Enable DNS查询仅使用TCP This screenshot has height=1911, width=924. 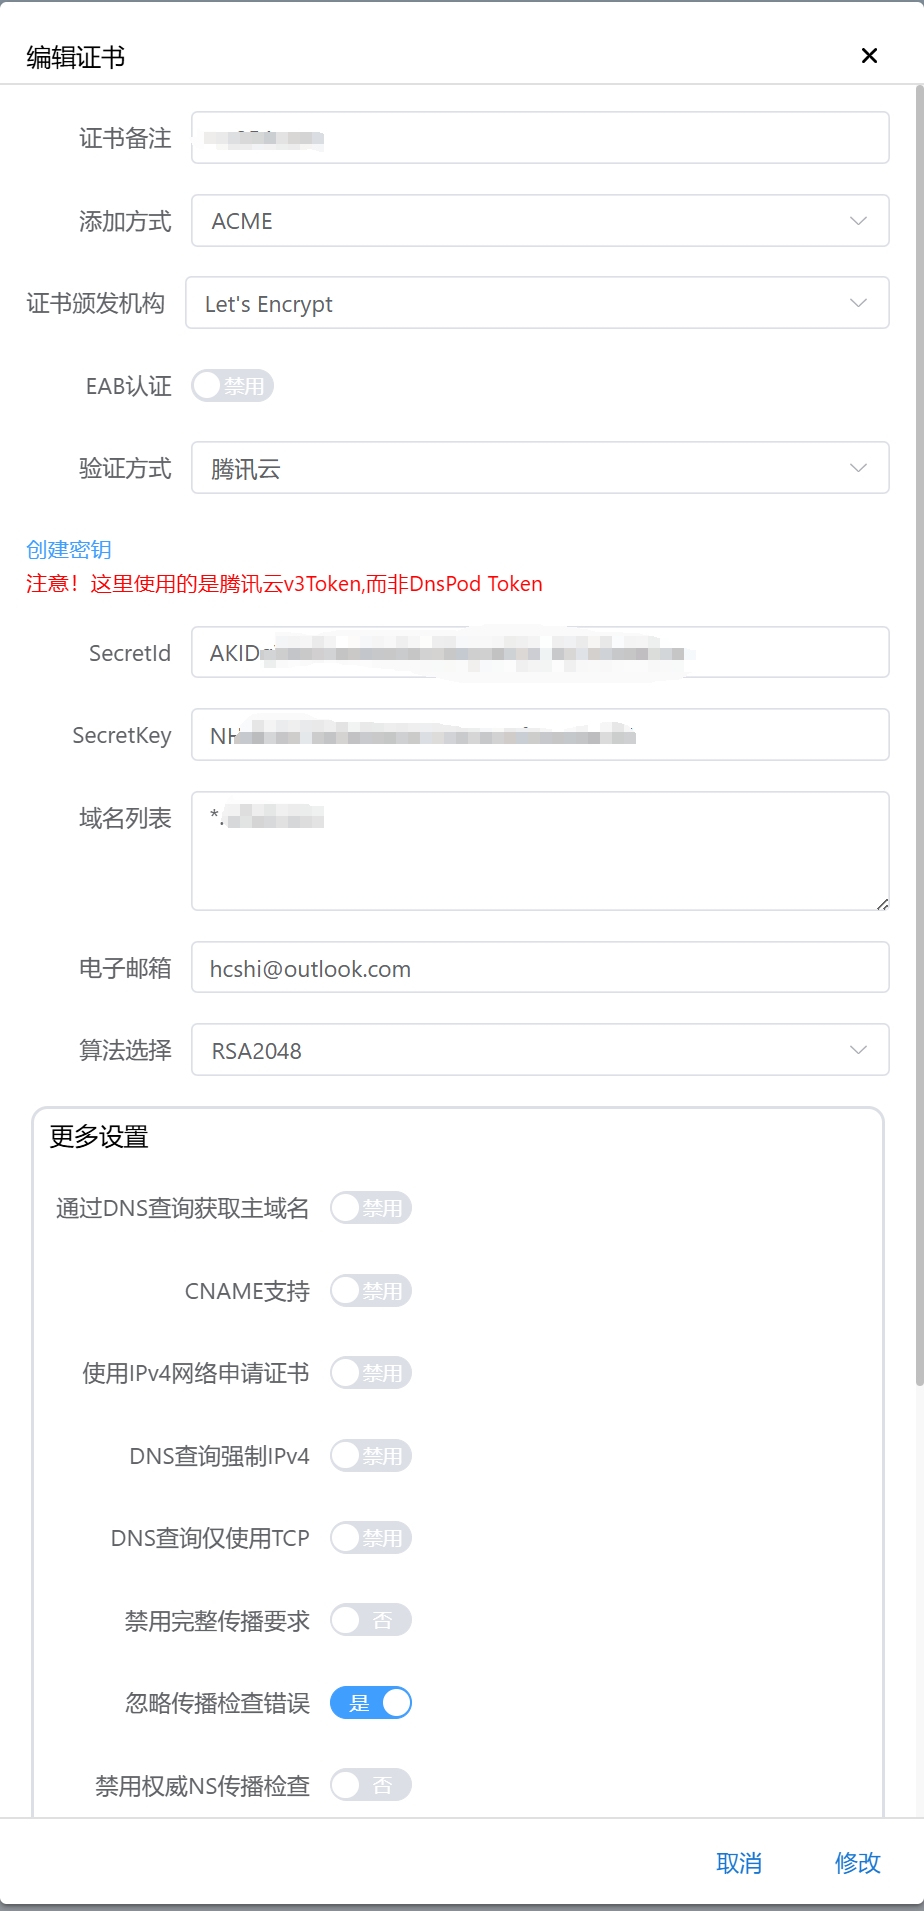point(370,1537)
